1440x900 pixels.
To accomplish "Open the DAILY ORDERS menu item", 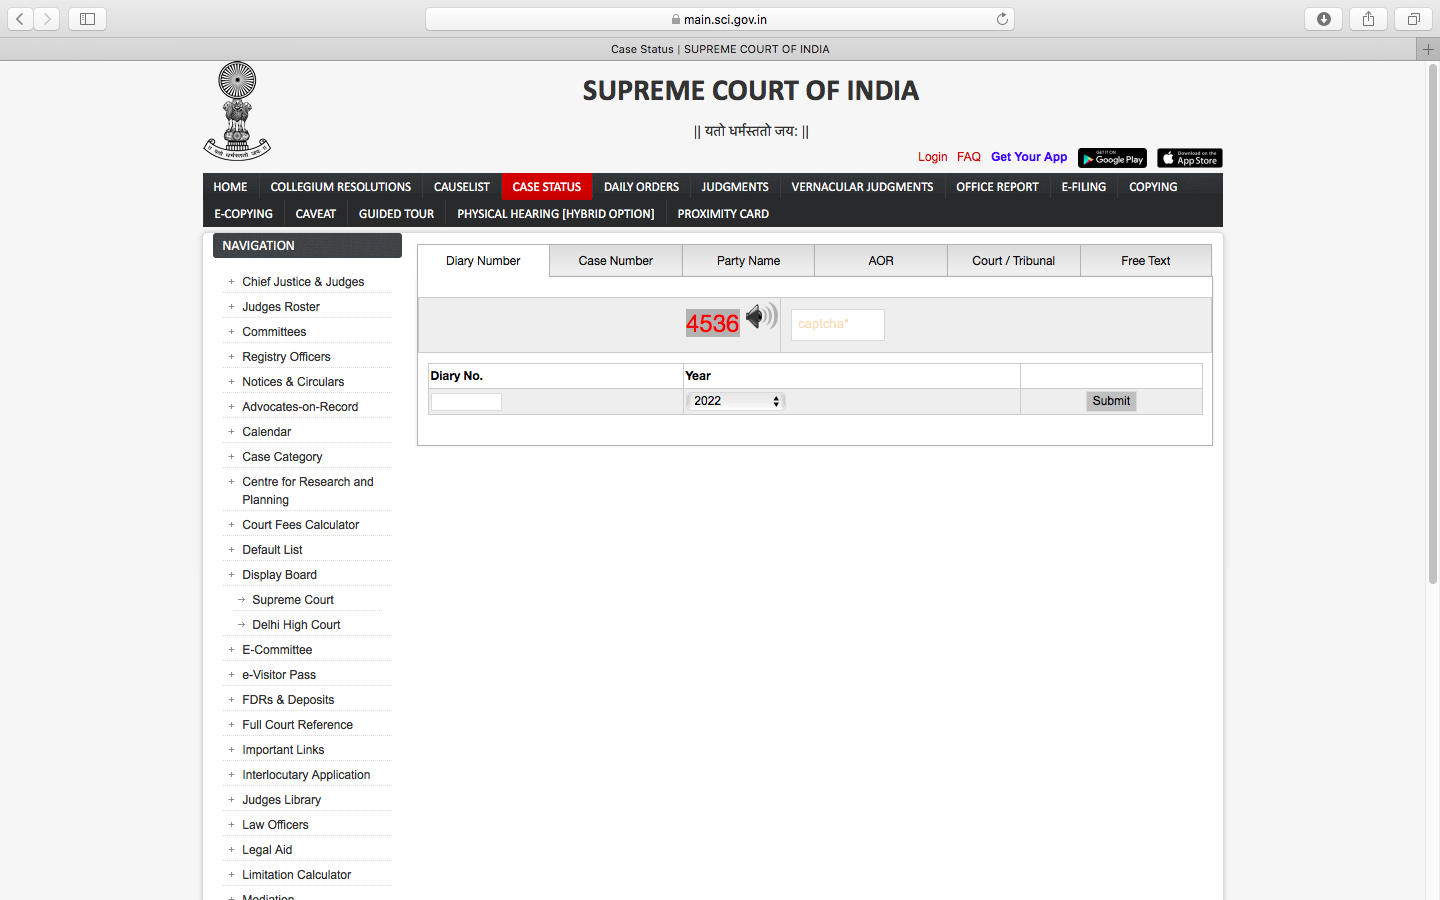I will (641, 187).
